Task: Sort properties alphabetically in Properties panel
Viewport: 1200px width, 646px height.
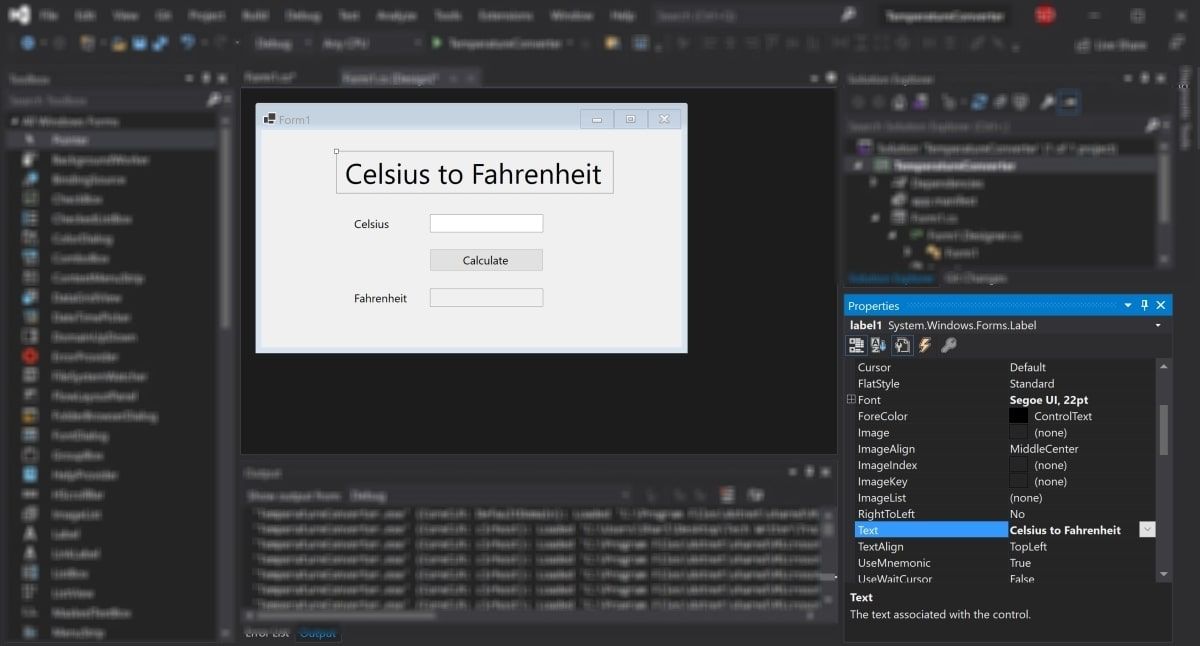Action: click(878, 345)
